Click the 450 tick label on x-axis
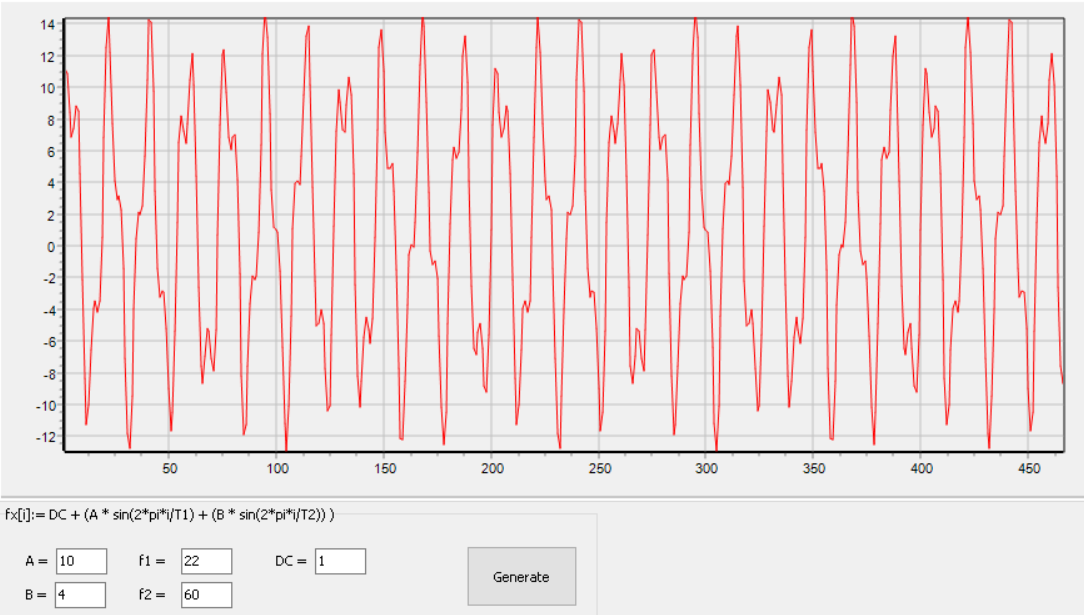Screen dimensions: 1084x615 (x=1029, y=468)
